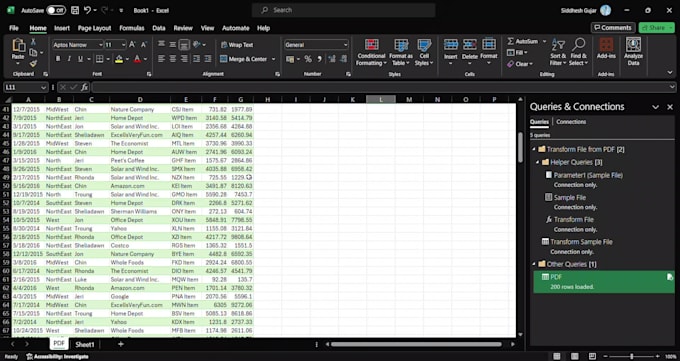Click the Format Painter brush icon
Screen dimensions: 680x361
tap(33, 63)
